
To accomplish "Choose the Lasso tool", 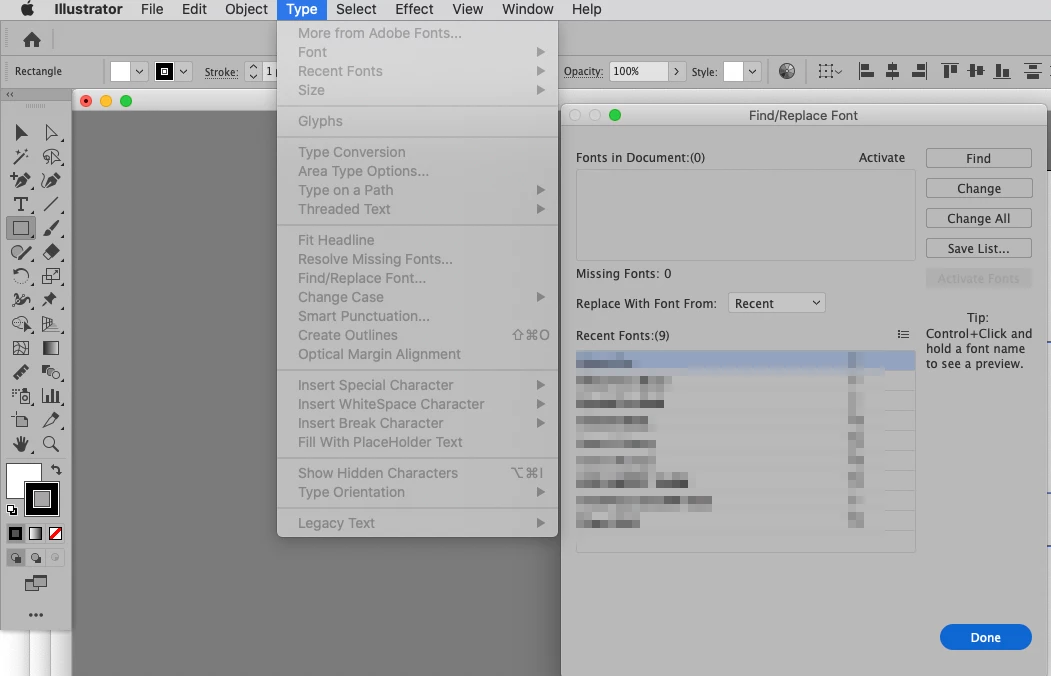I will tap(51, 157).
